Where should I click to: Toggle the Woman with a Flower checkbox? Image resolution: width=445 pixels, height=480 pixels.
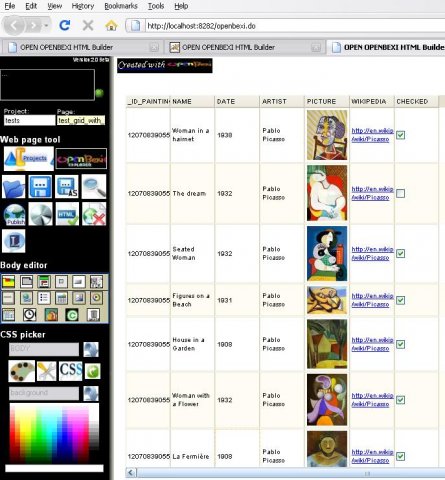click(401, 400)
